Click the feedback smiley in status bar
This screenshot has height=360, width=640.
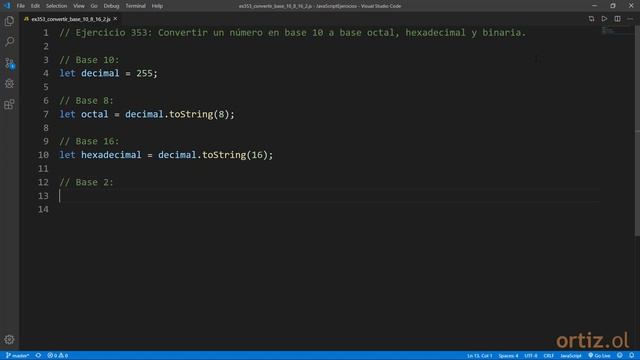coord(620,356)
